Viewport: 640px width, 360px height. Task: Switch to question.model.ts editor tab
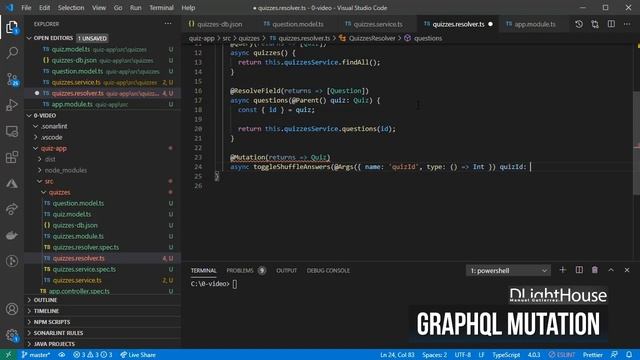pos(297,24)
